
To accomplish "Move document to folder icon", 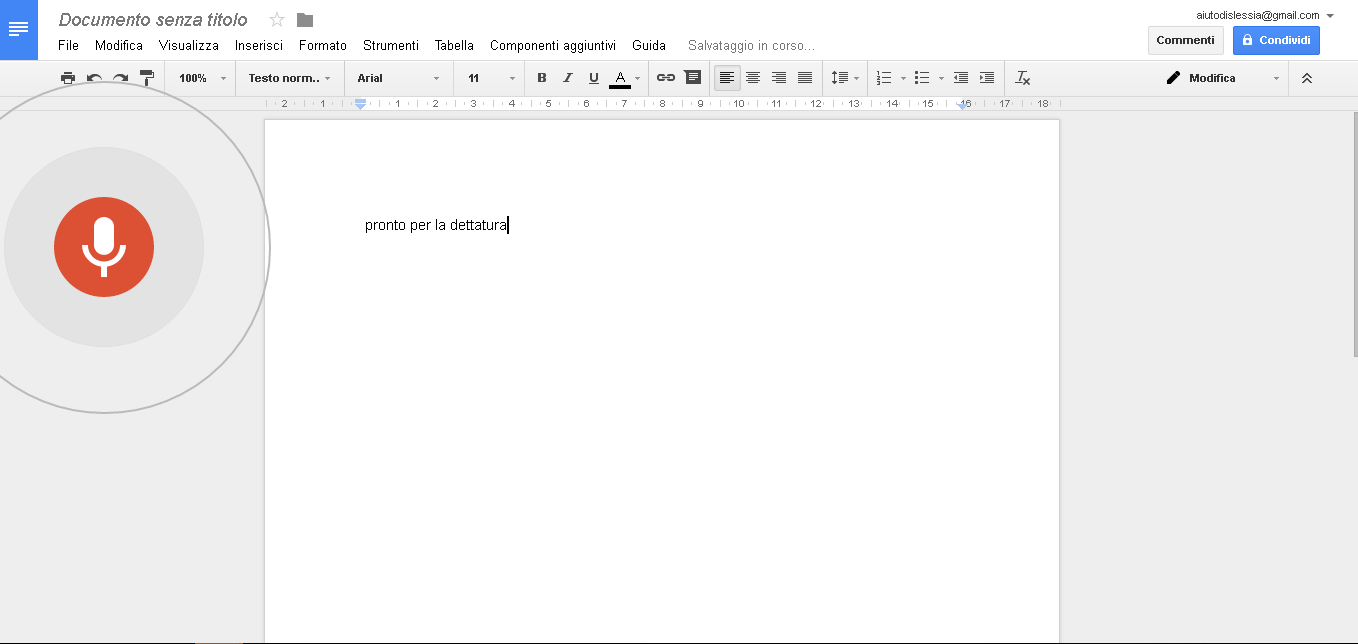I will (x=305, y=20).
